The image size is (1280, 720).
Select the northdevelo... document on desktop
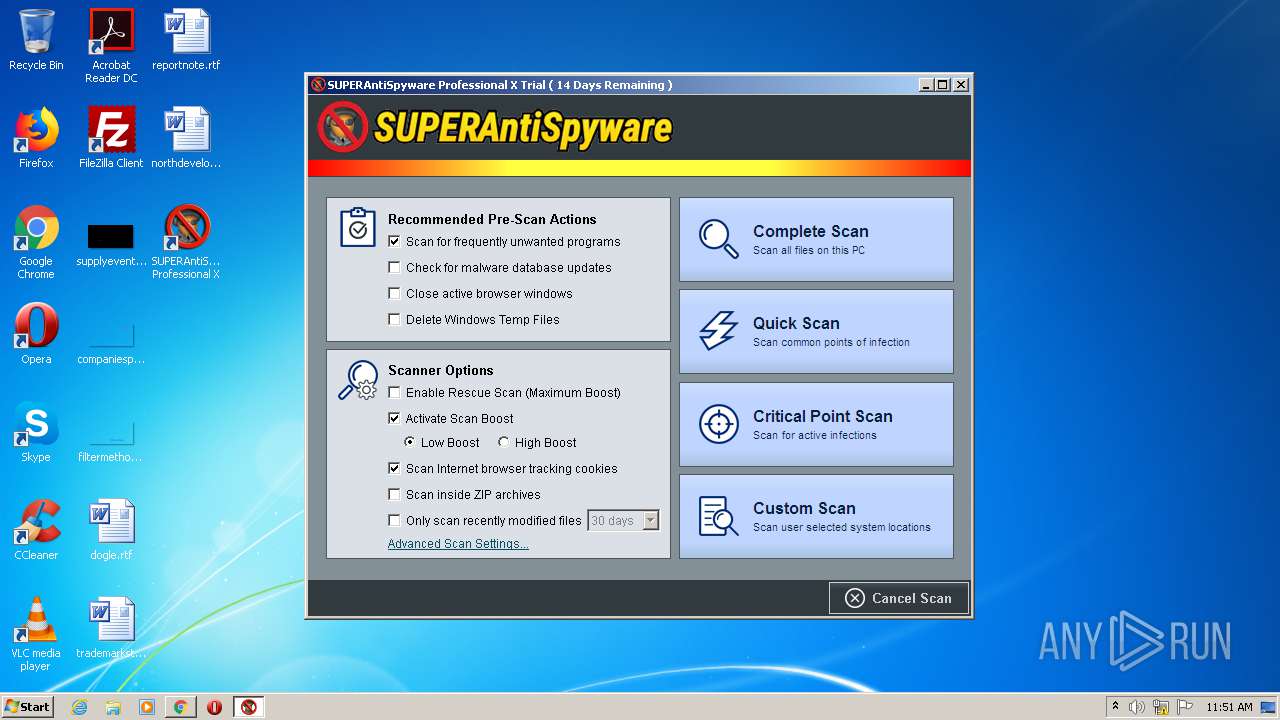186,138
